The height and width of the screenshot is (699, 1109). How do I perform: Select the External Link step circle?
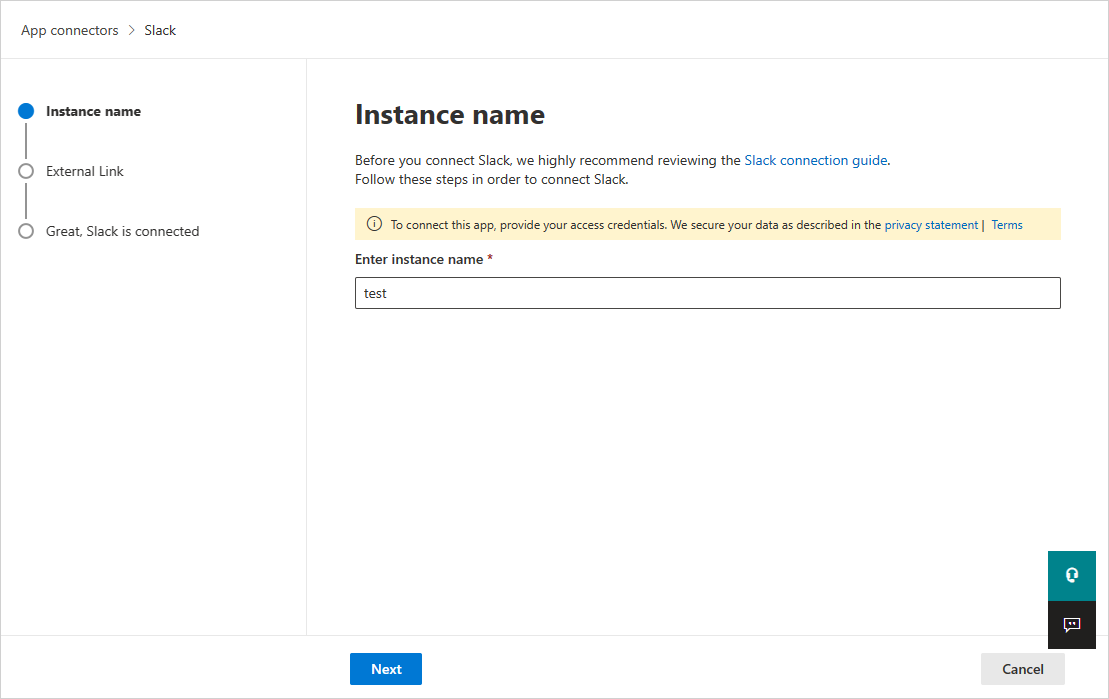26,171
